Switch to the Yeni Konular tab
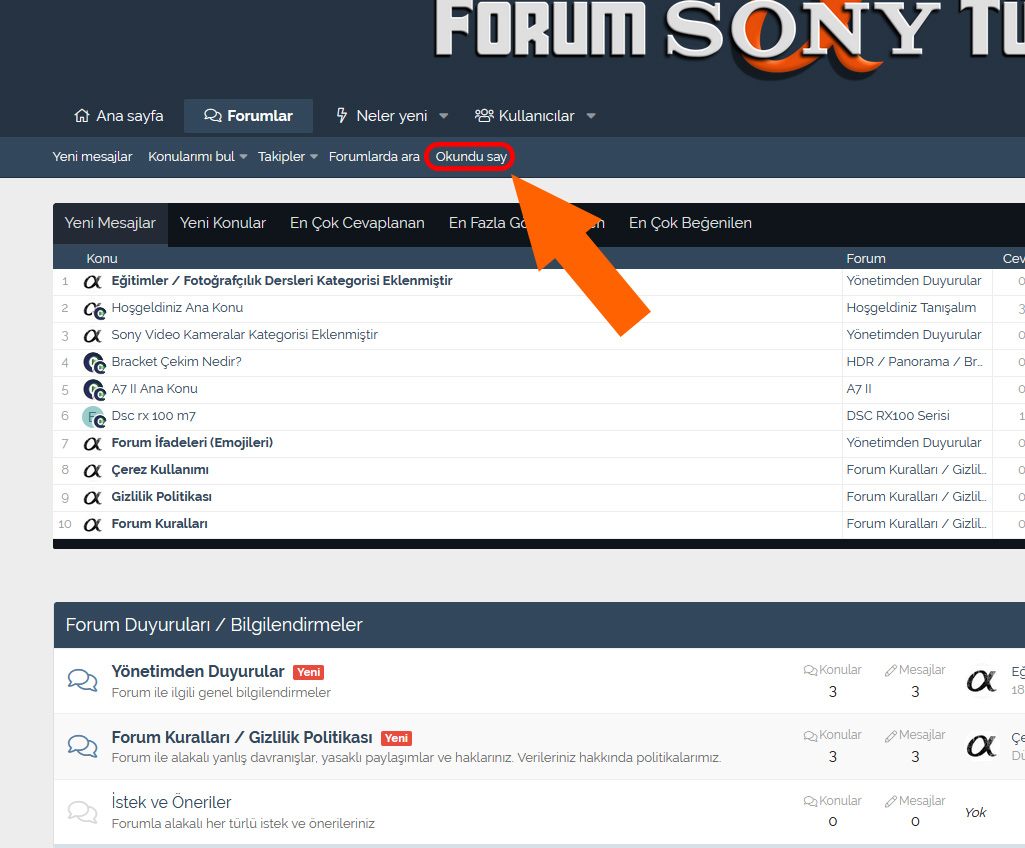 tap(223, 224)
